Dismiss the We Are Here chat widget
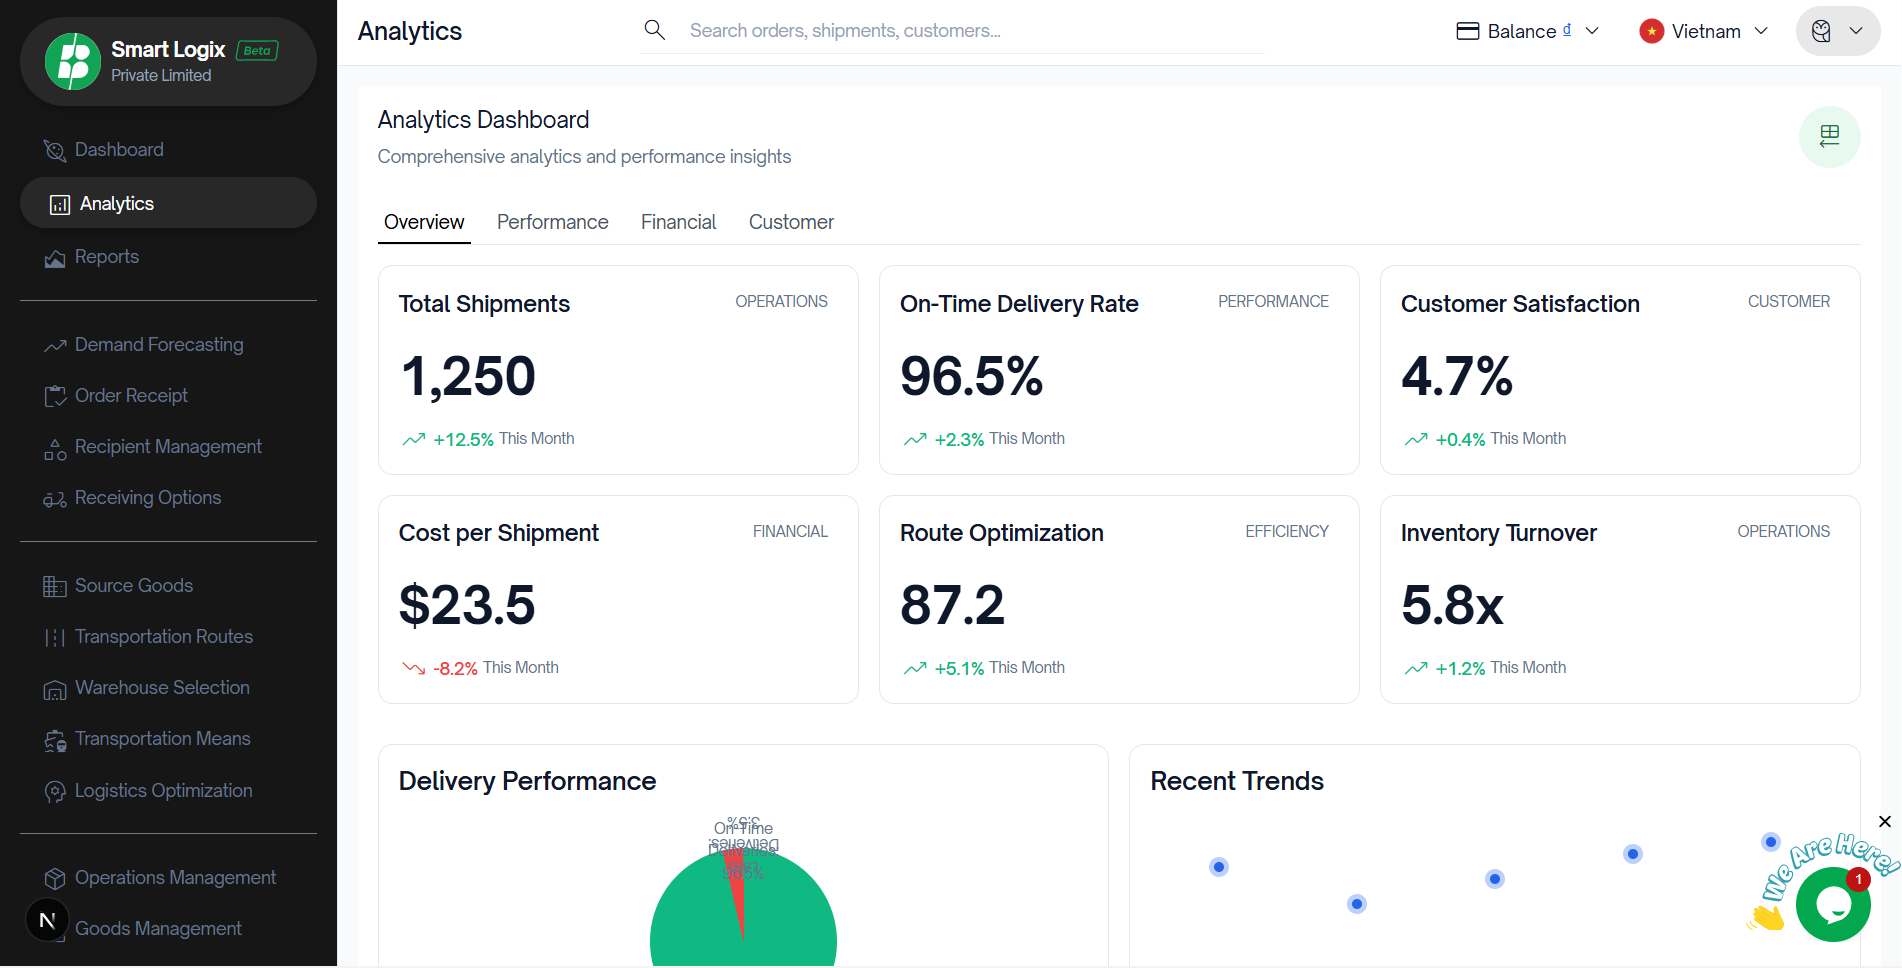This screenshot has height=968, width=1902. pyautogui.click(x=1885, y=822)
